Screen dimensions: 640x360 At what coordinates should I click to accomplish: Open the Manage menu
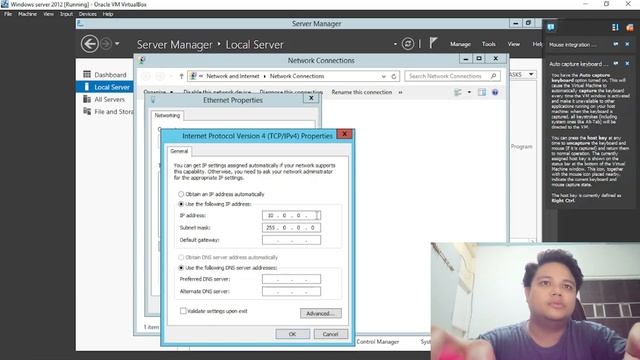(x=460, y=44)
